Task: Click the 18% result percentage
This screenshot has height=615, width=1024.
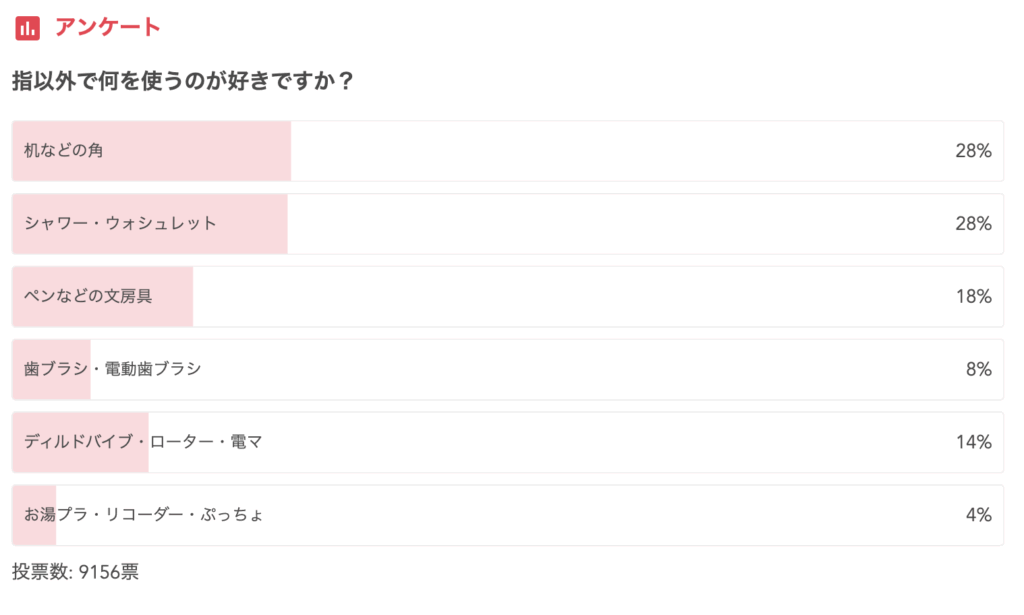Action: click(973, 297)
